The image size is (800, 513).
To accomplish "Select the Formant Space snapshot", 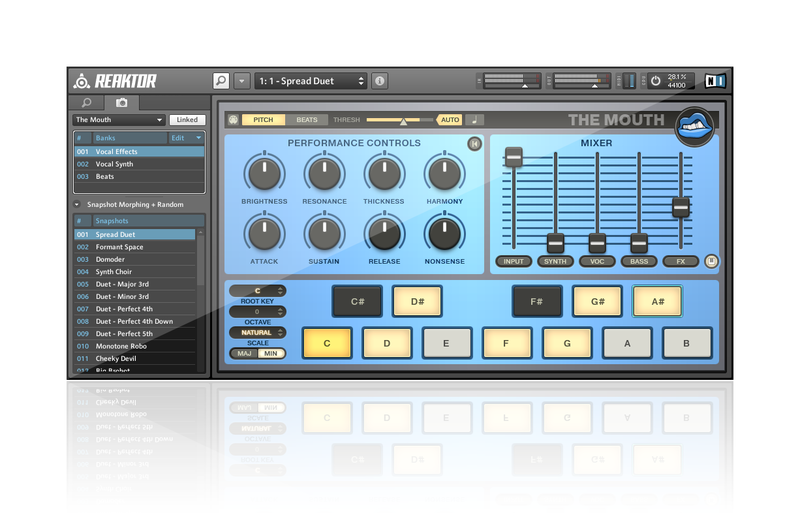I will (x=135, y=247).
